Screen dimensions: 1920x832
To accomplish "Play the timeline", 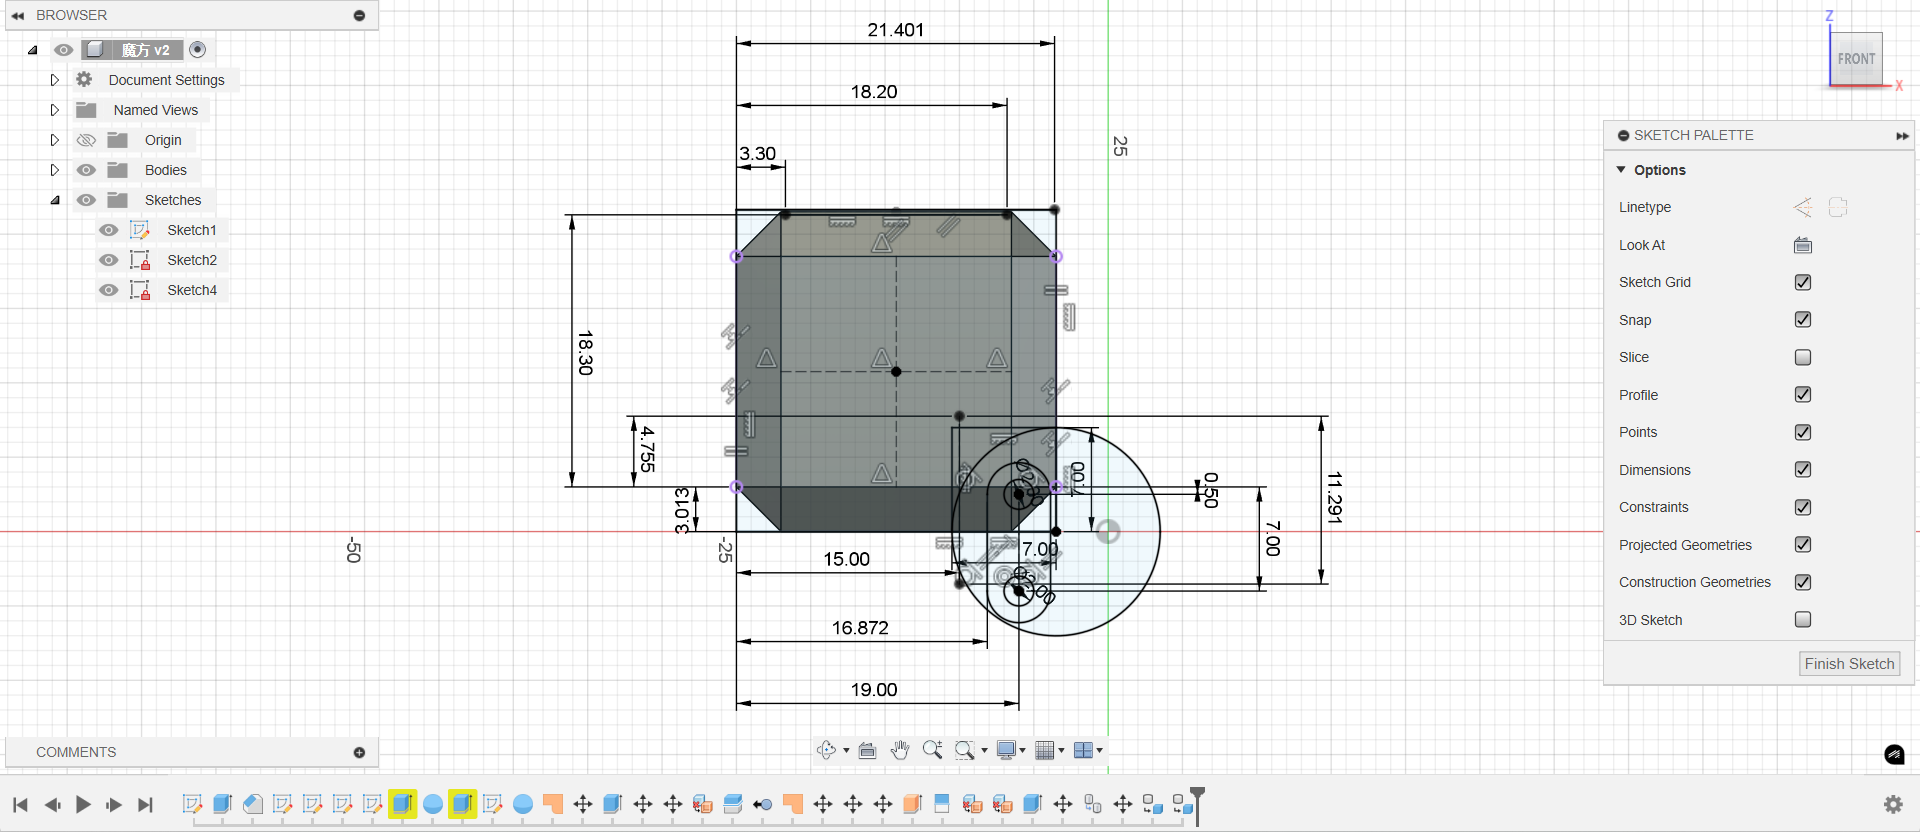I will coord(83,804).
